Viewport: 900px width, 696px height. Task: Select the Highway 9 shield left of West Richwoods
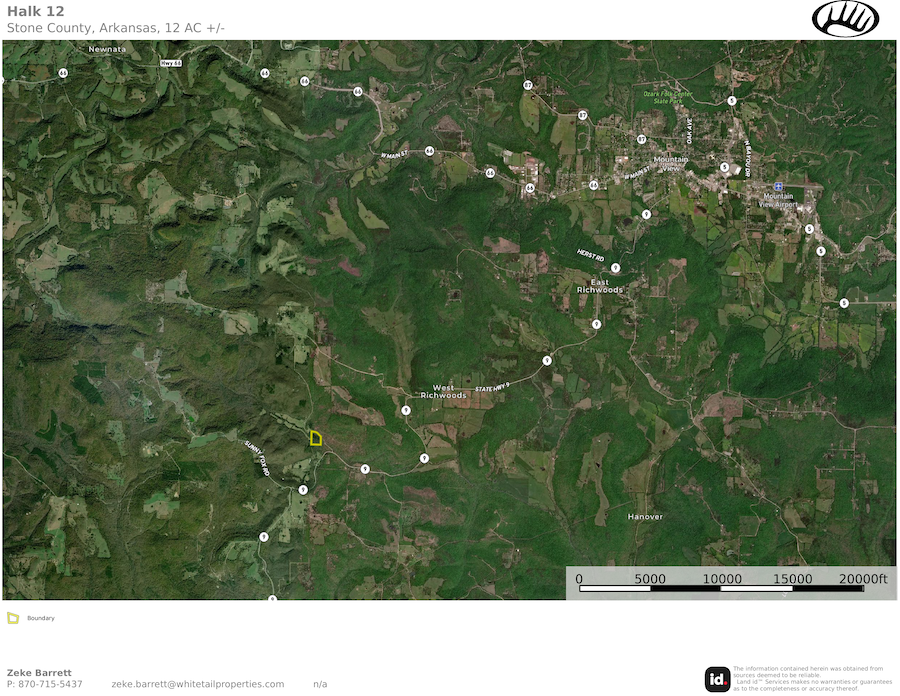tap(406, 410)
